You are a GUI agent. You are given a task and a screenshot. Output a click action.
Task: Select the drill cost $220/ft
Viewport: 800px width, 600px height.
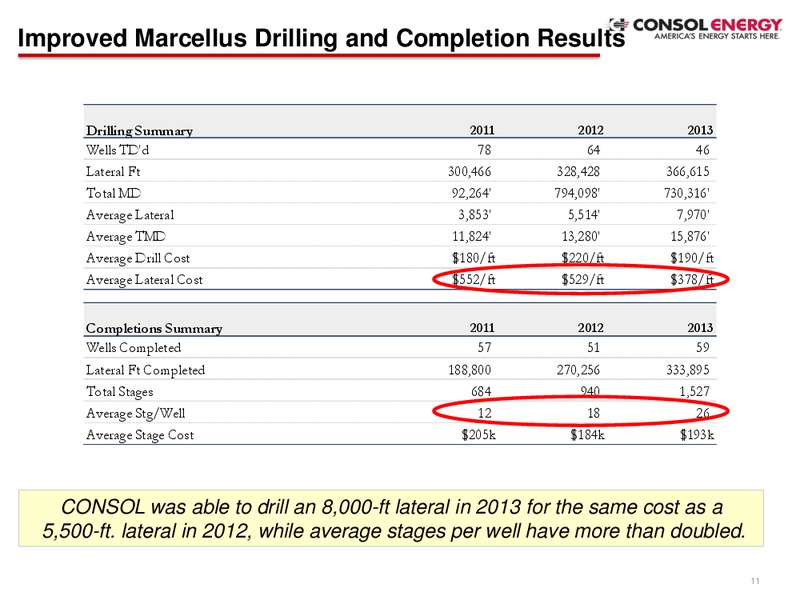(x=583, y=258)
